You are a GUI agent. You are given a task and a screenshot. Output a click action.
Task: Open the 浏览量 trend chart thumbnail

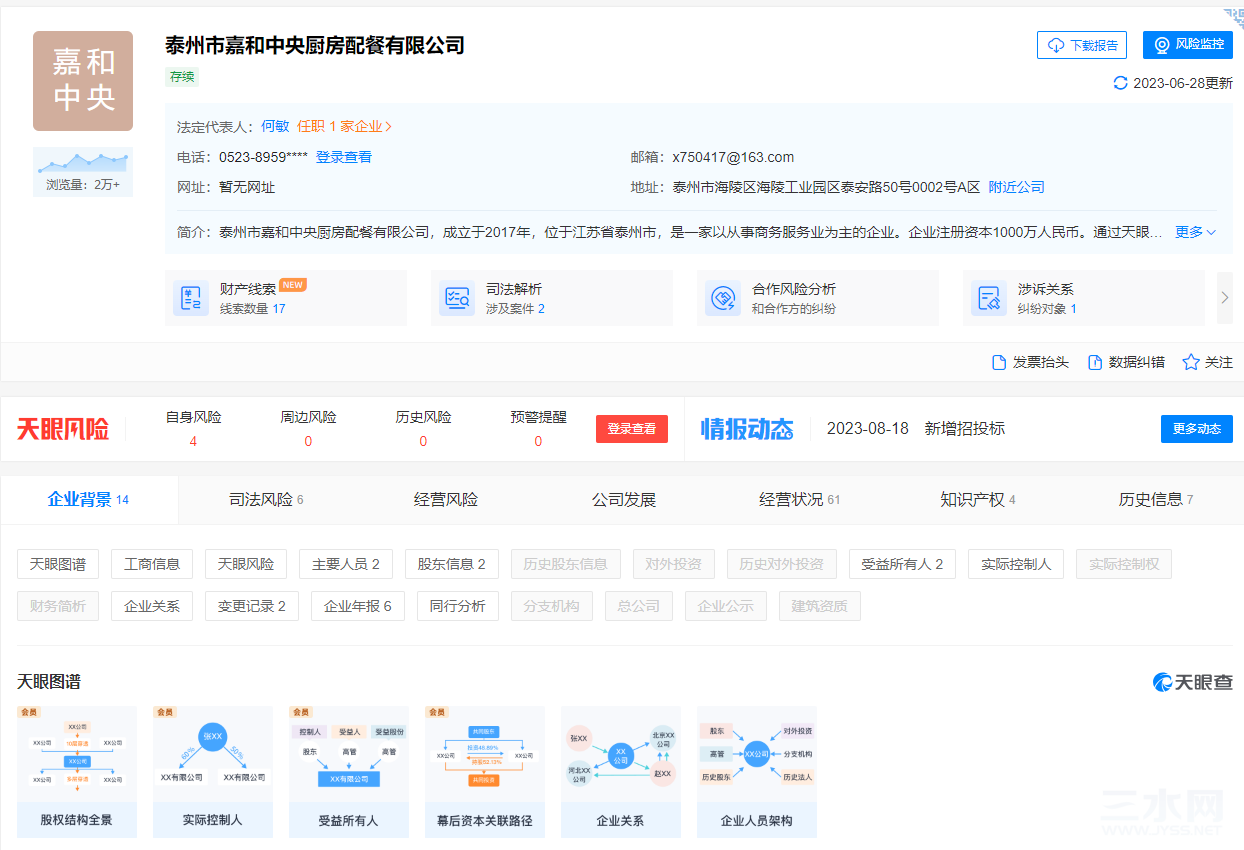tap(83, 172)
